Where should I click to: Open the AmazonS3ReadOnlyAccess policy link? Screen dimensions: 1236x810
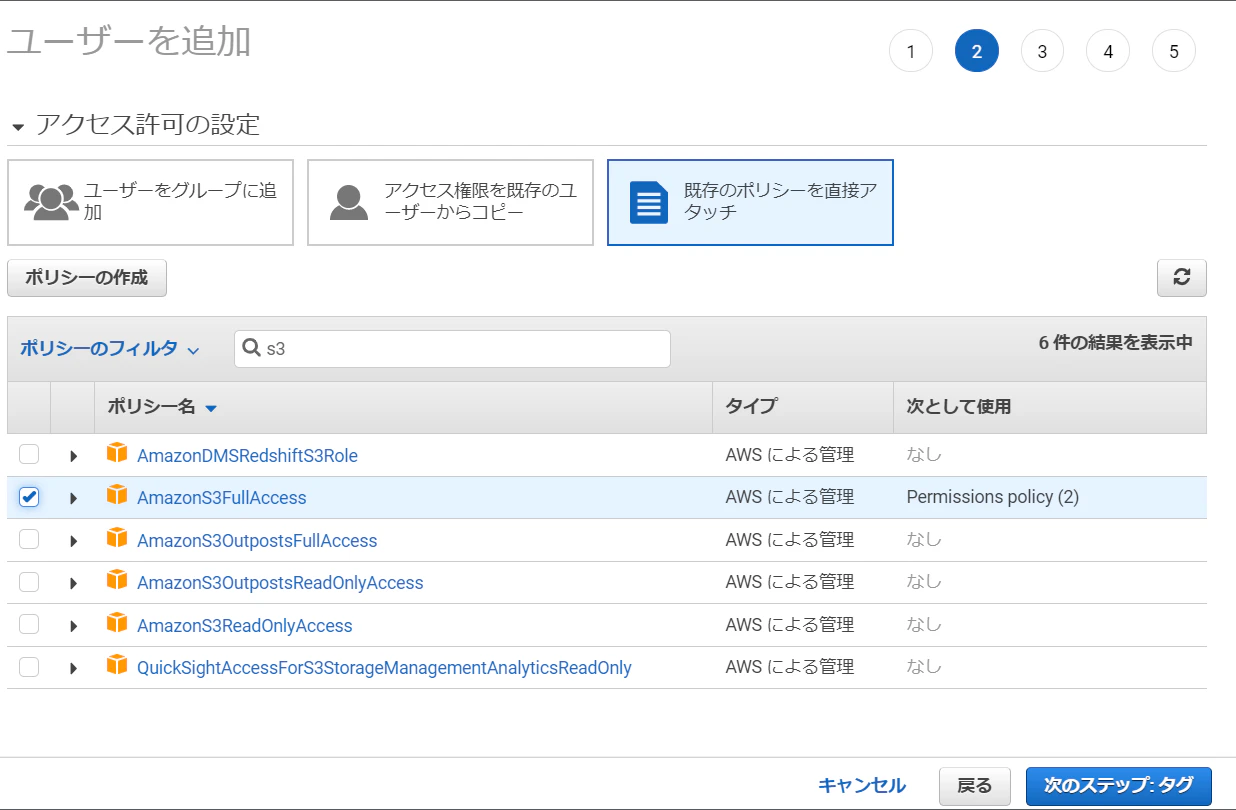click(245, 626)
